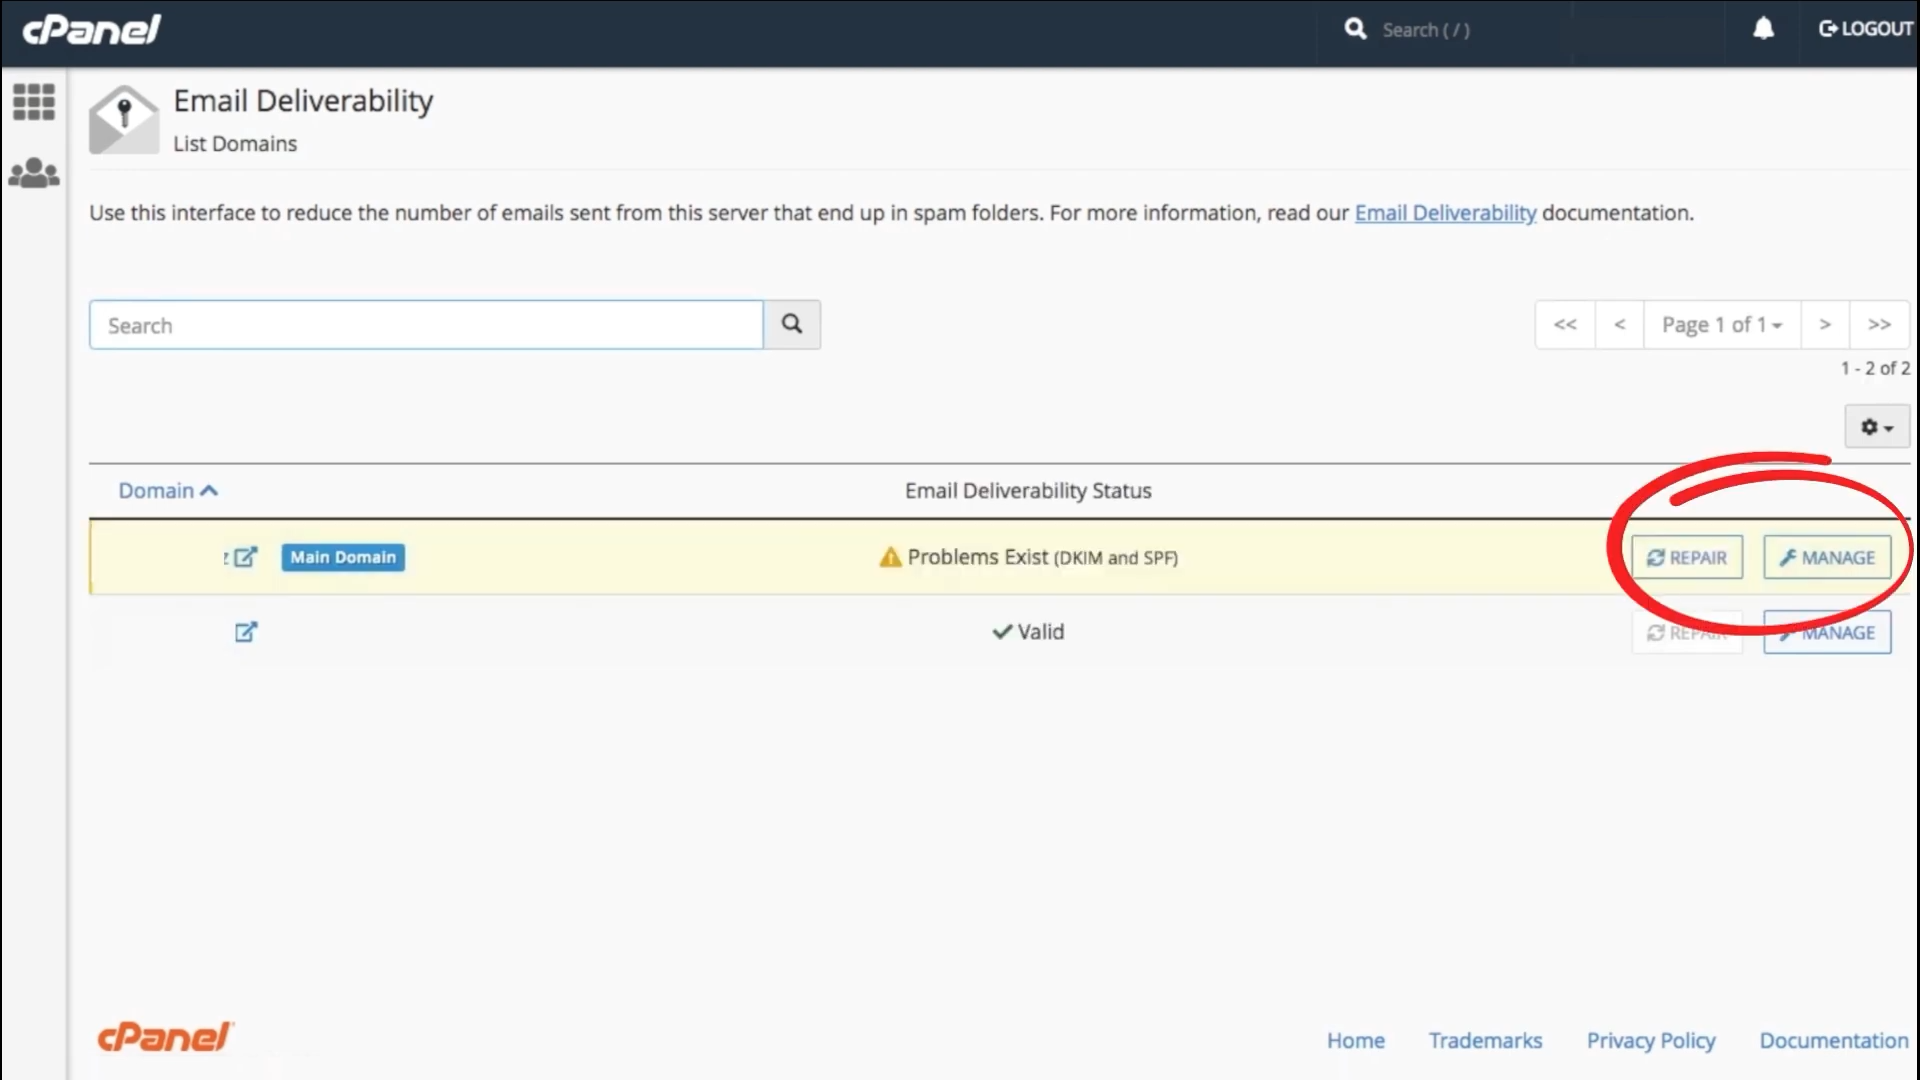Image resolution: width=1920 pixels, height=1080 pixels.
Task: Open the apps grid in the left sidebar
Action: (33, 102)
